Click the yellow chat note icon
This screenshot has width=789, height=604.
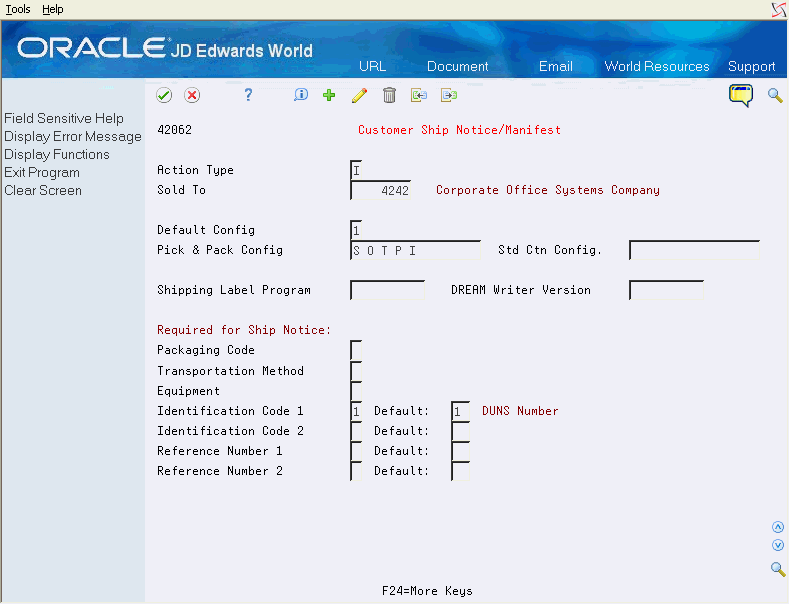[741, 95]
